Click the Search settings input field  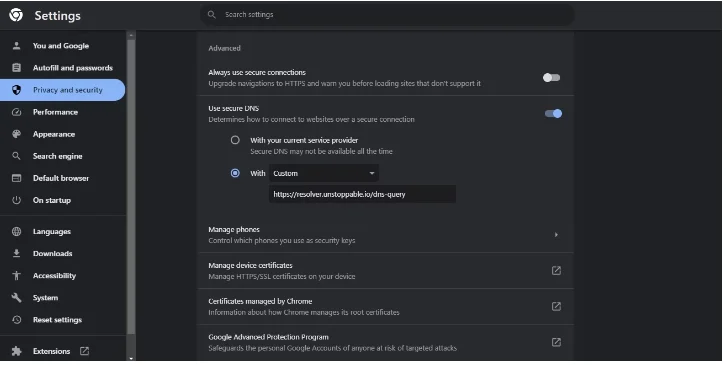[x=387, y=15]
